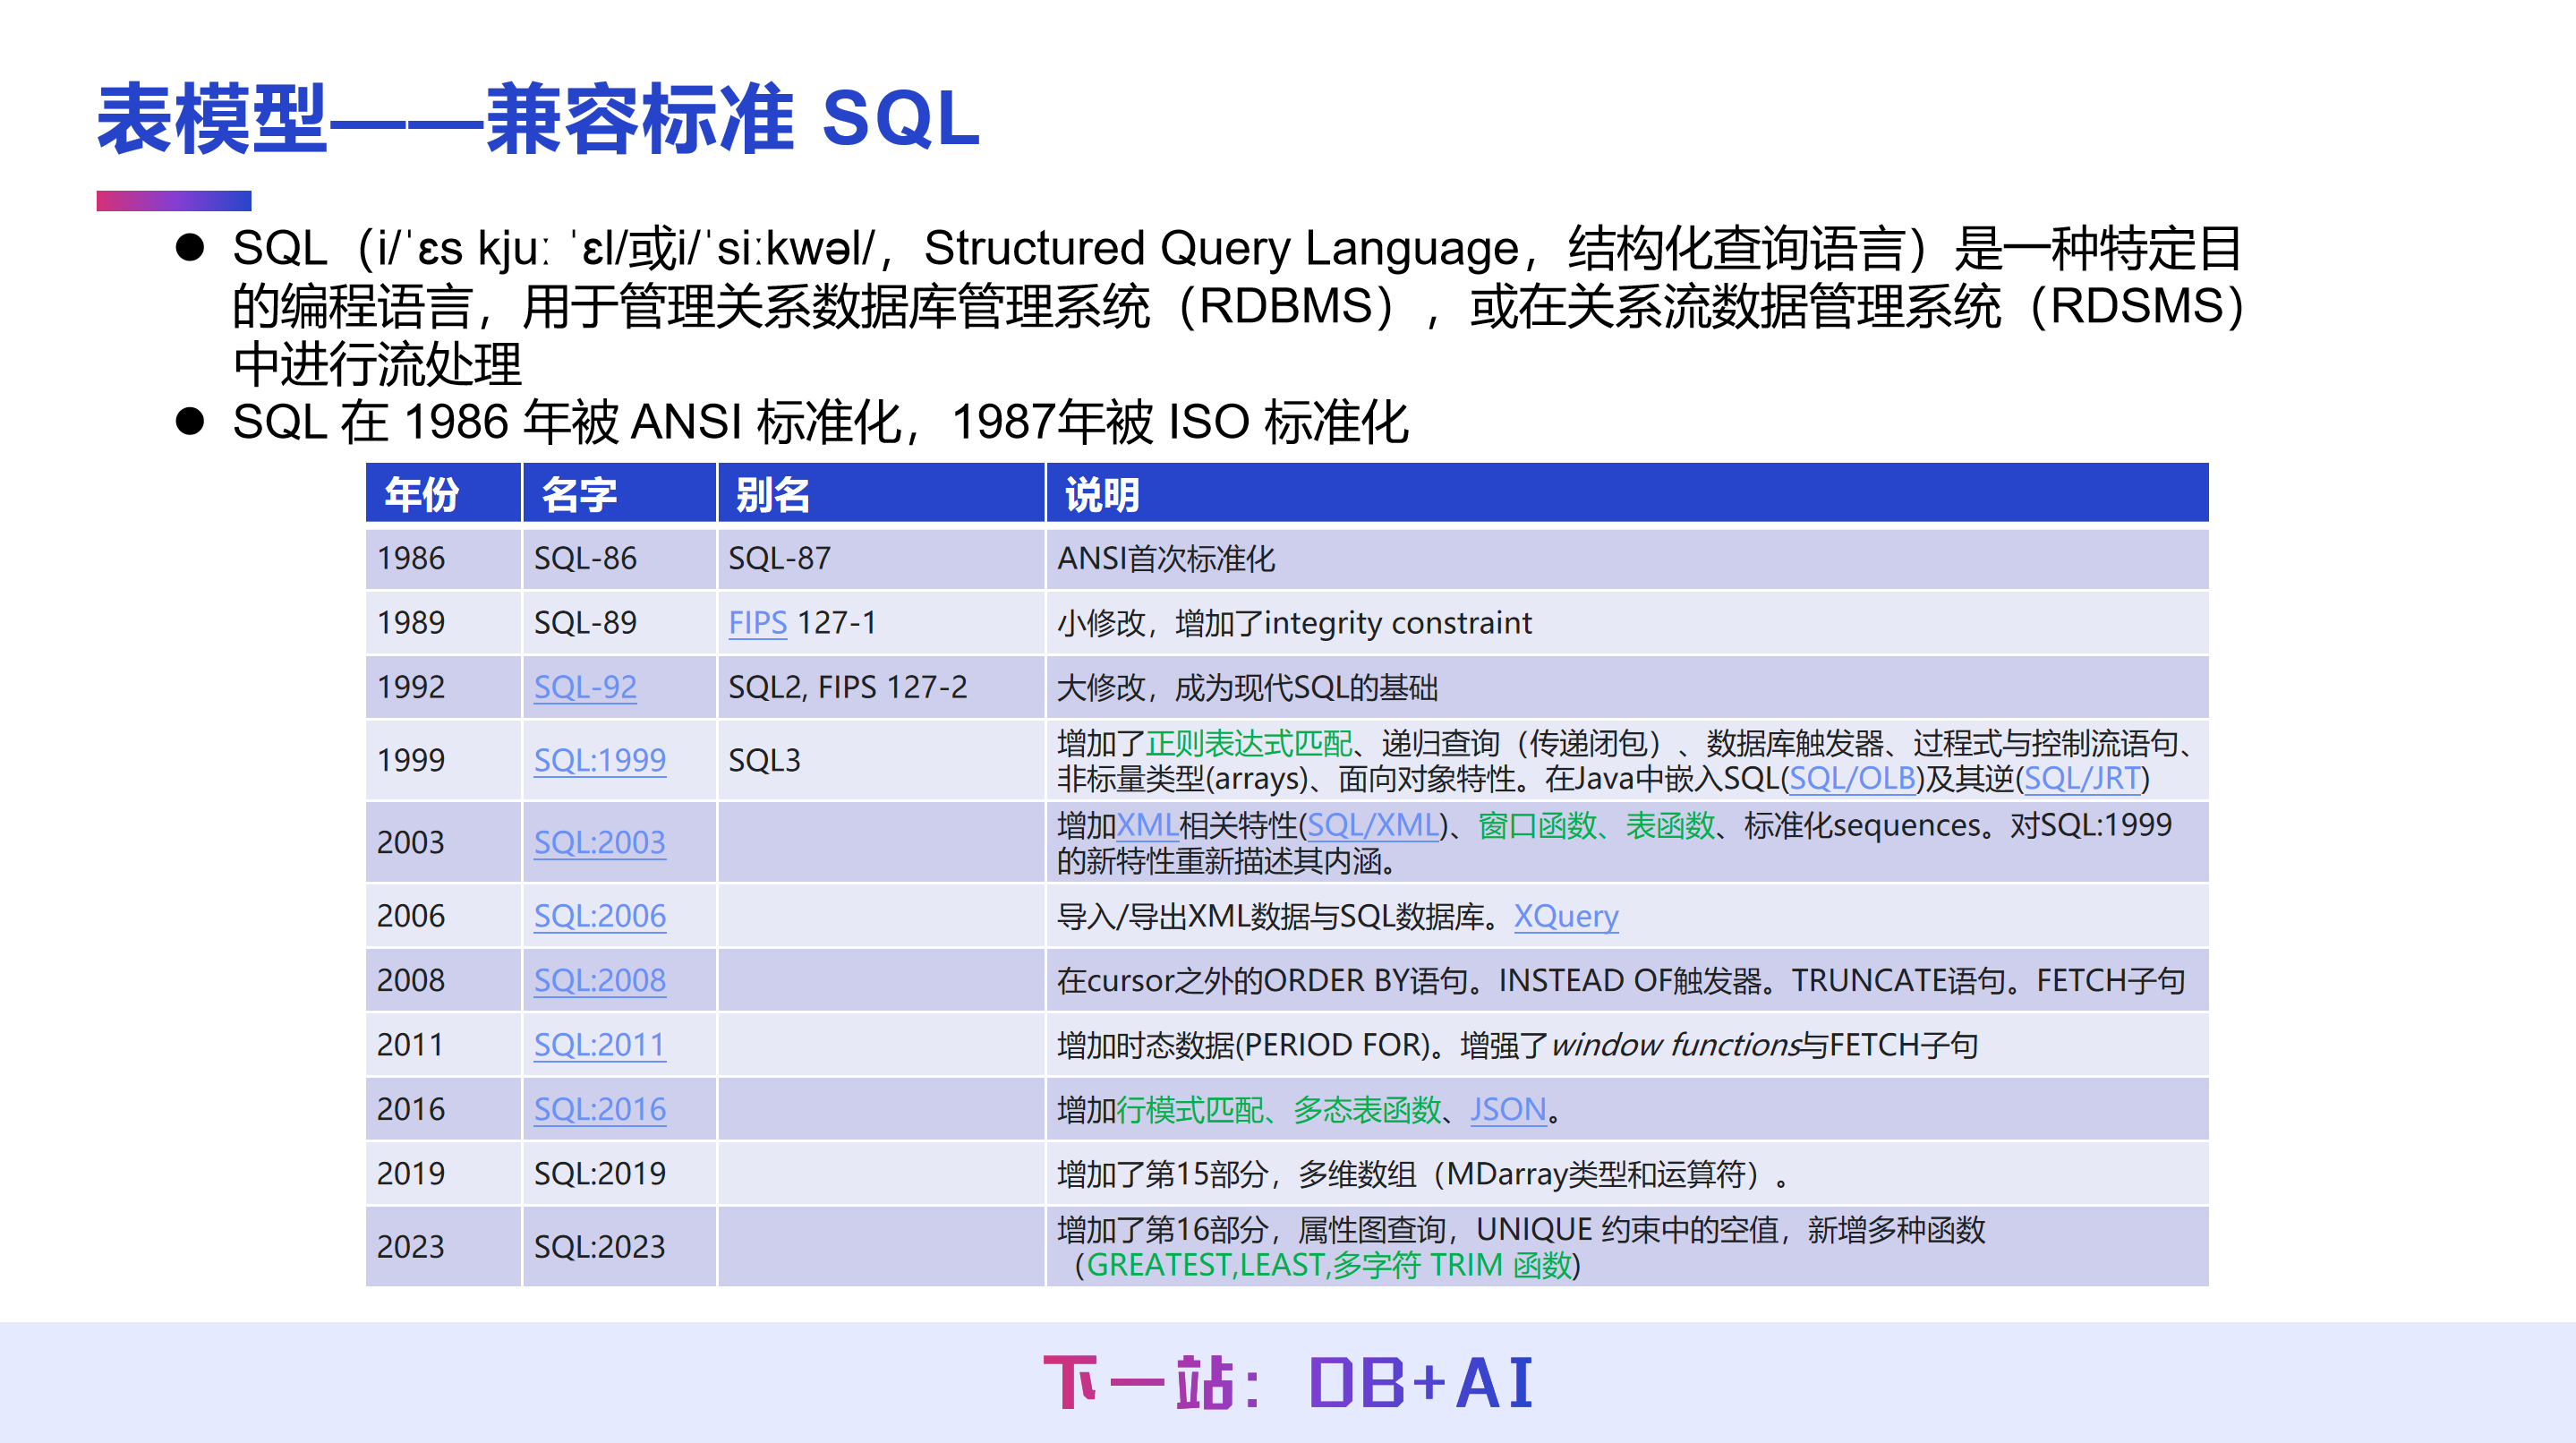Select the SQL:2023 cell in the table

click(601, 1246)
